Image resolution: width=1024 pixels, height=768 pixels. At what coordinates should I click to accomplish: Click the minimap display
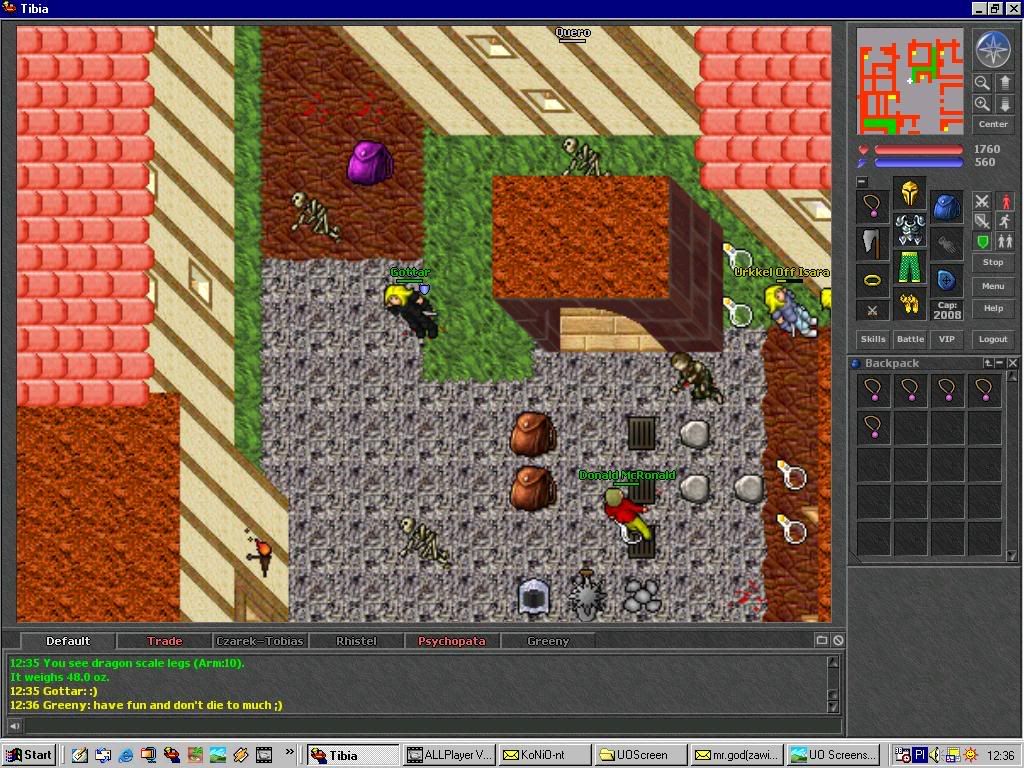(x=910, y=81)
